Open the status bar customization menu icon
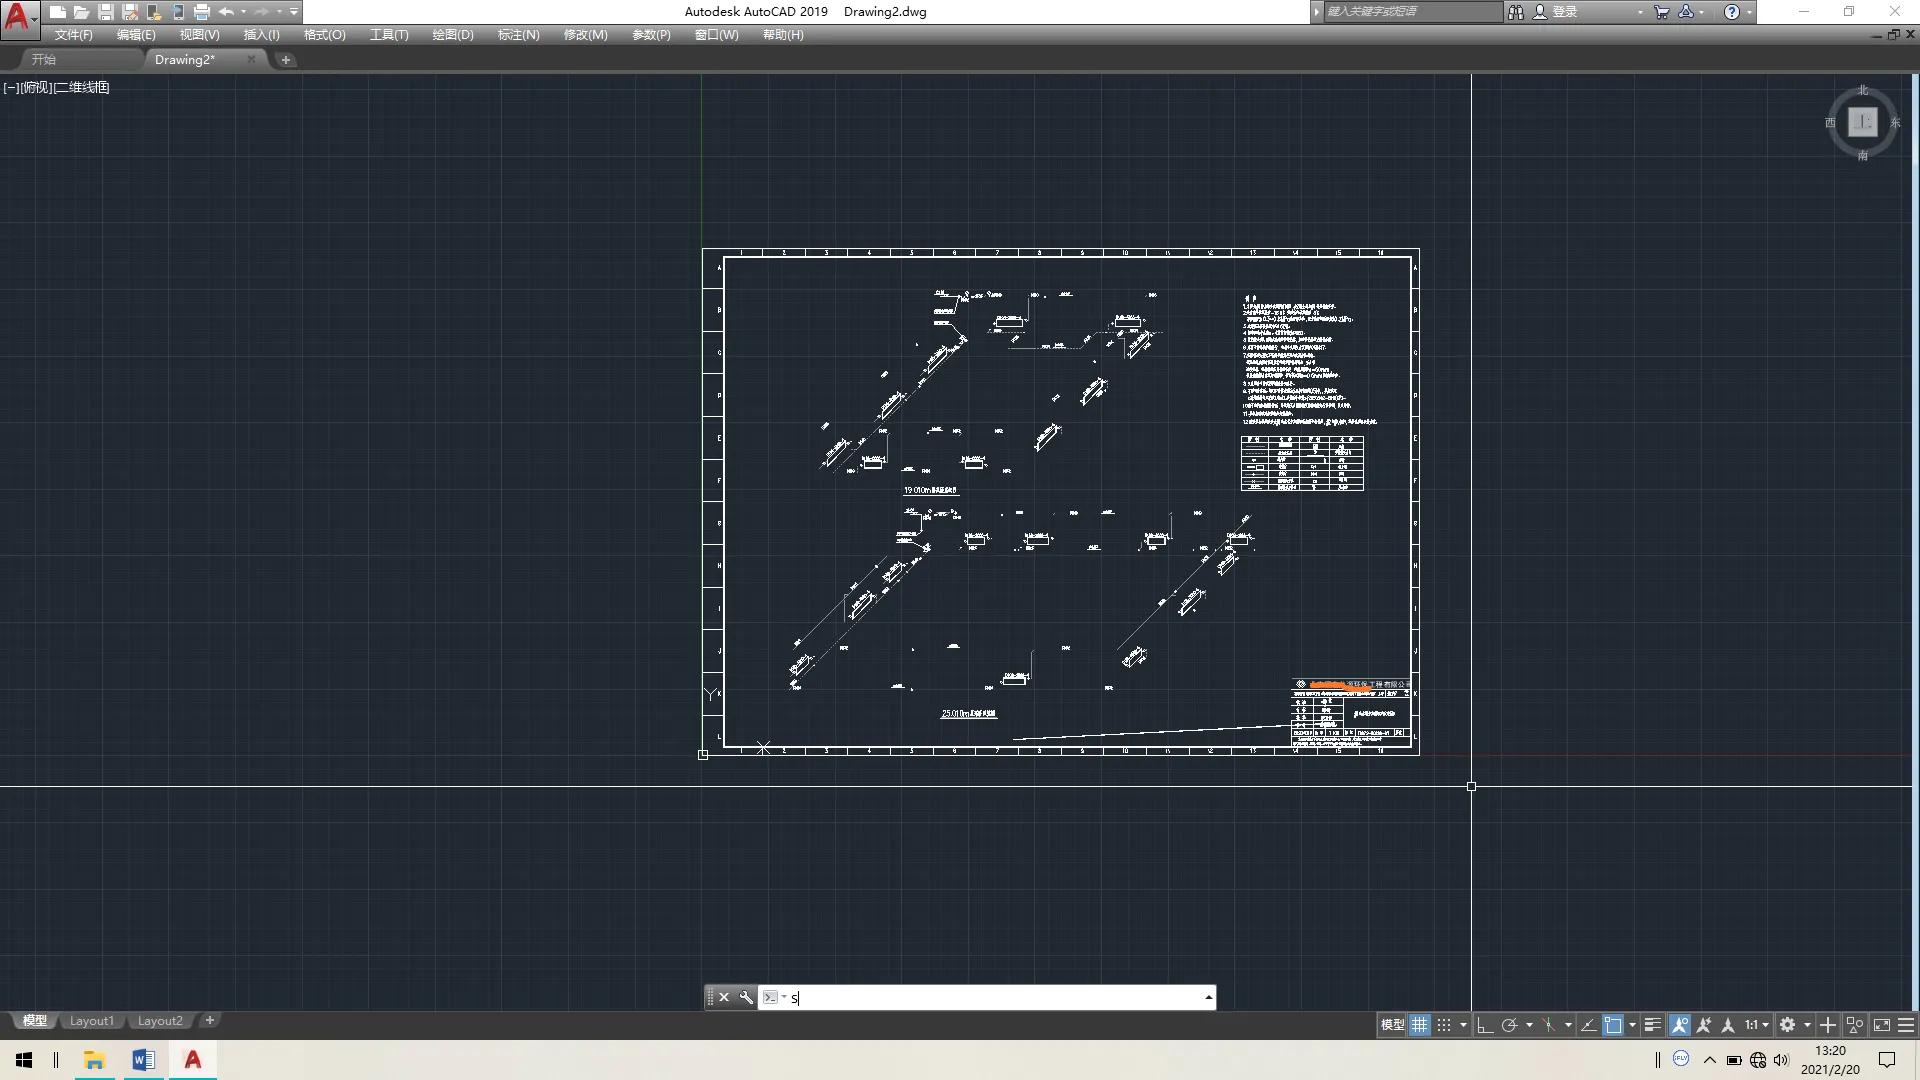This screenshot has width=1920, height=1080. click(x=1907, y=1025)
